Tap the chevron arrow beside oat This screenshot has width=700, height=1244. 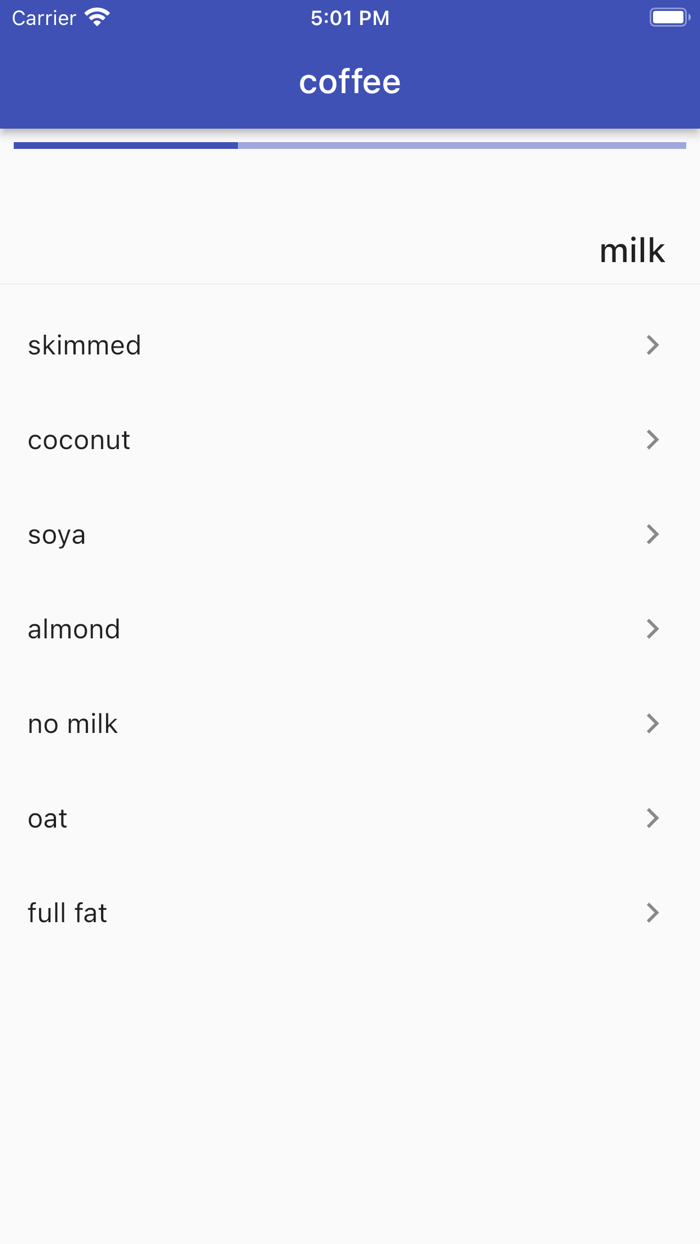coord(652,818)
